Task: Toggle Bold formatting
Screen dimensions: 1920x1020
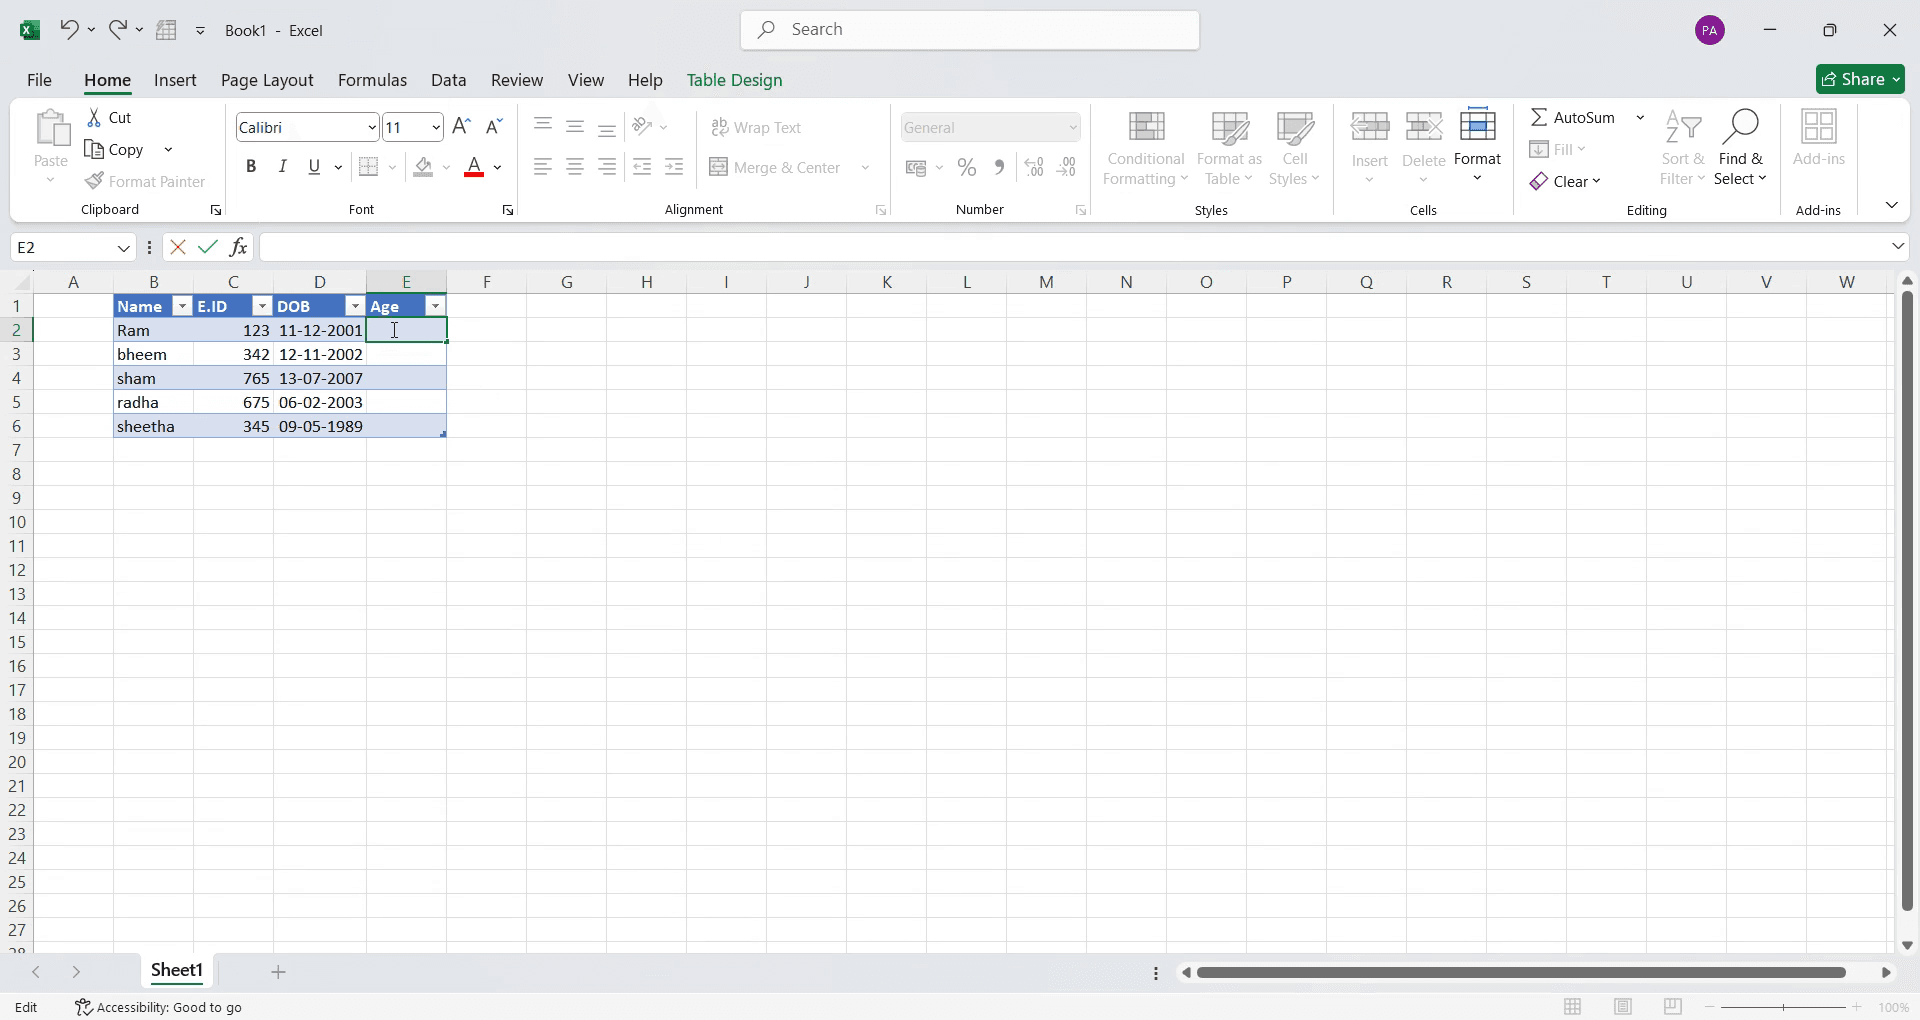Action: click(251, 167)
